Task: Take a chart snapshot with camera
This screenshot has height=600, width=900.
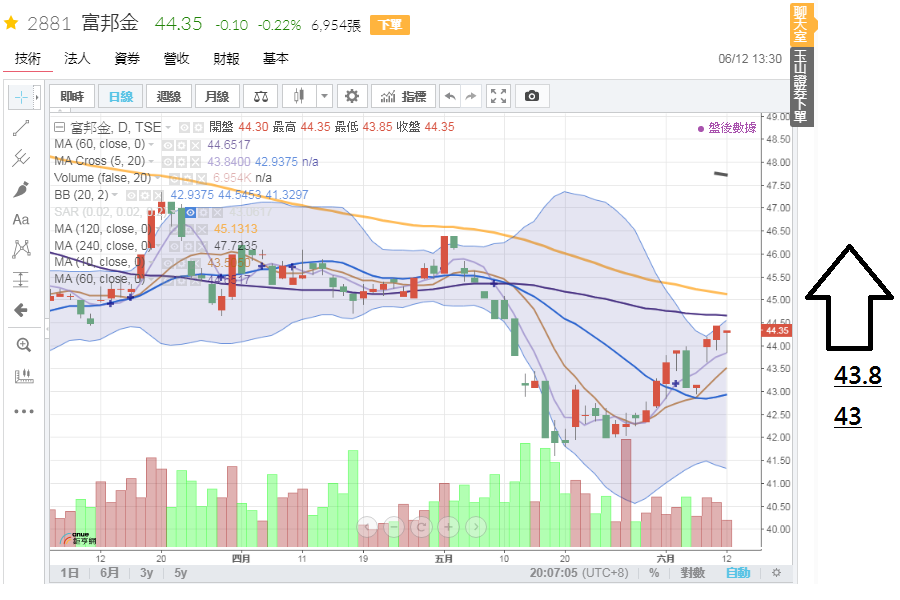Action: tap(532, 96)
